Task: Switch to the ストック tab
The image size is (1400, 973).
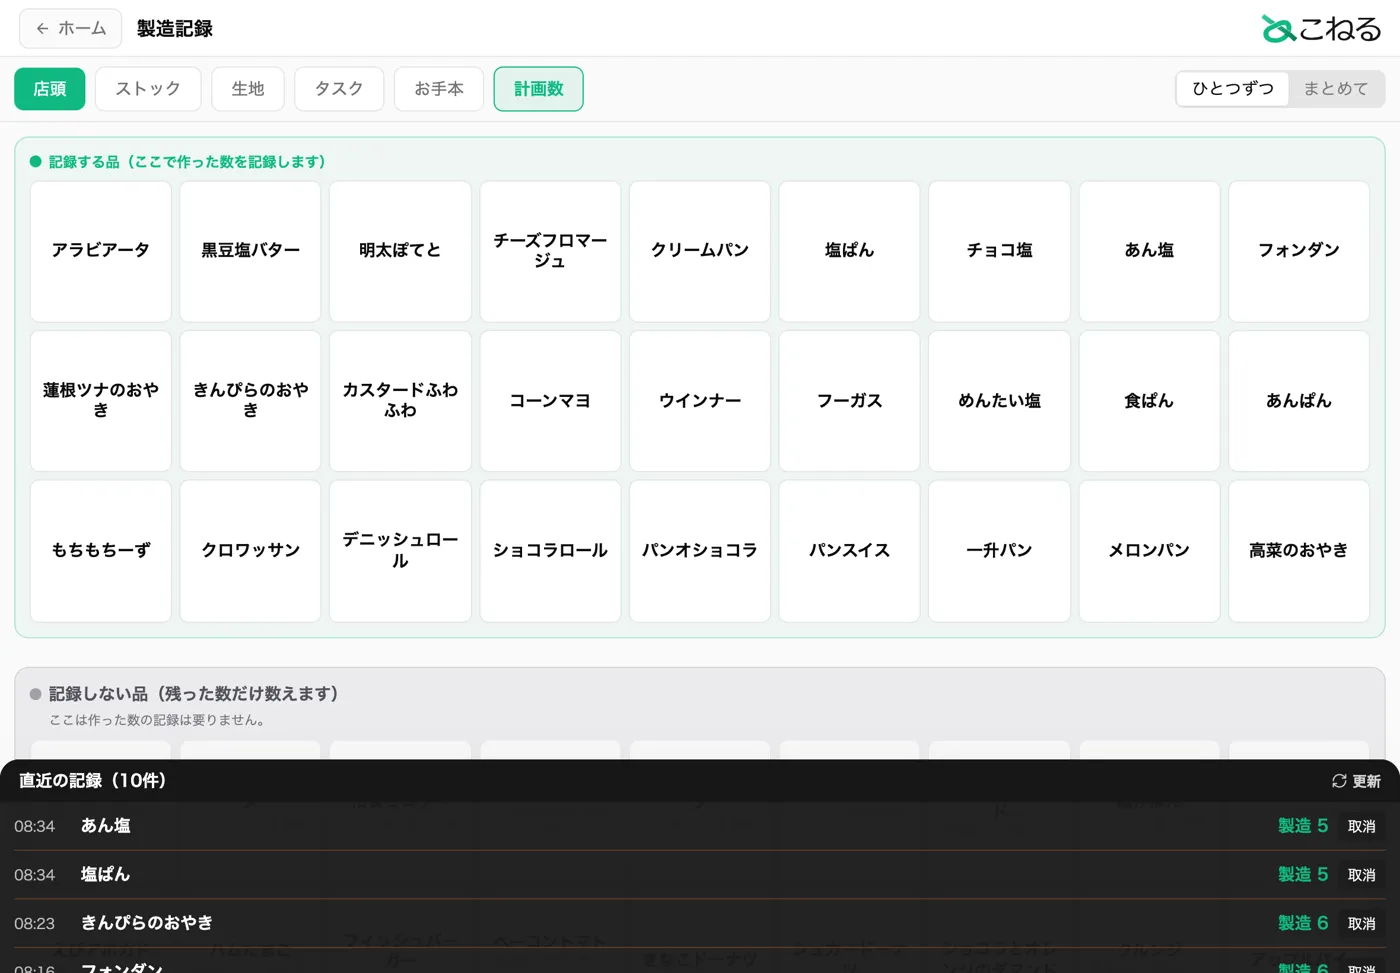Action: click(x=148, y=89)
